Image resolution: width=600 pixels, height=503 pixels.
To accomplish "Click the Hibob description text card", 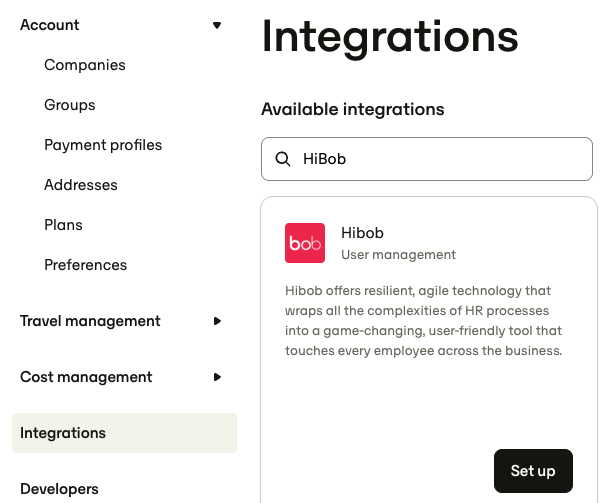I will pyautogui.click(x=423, y=321).
